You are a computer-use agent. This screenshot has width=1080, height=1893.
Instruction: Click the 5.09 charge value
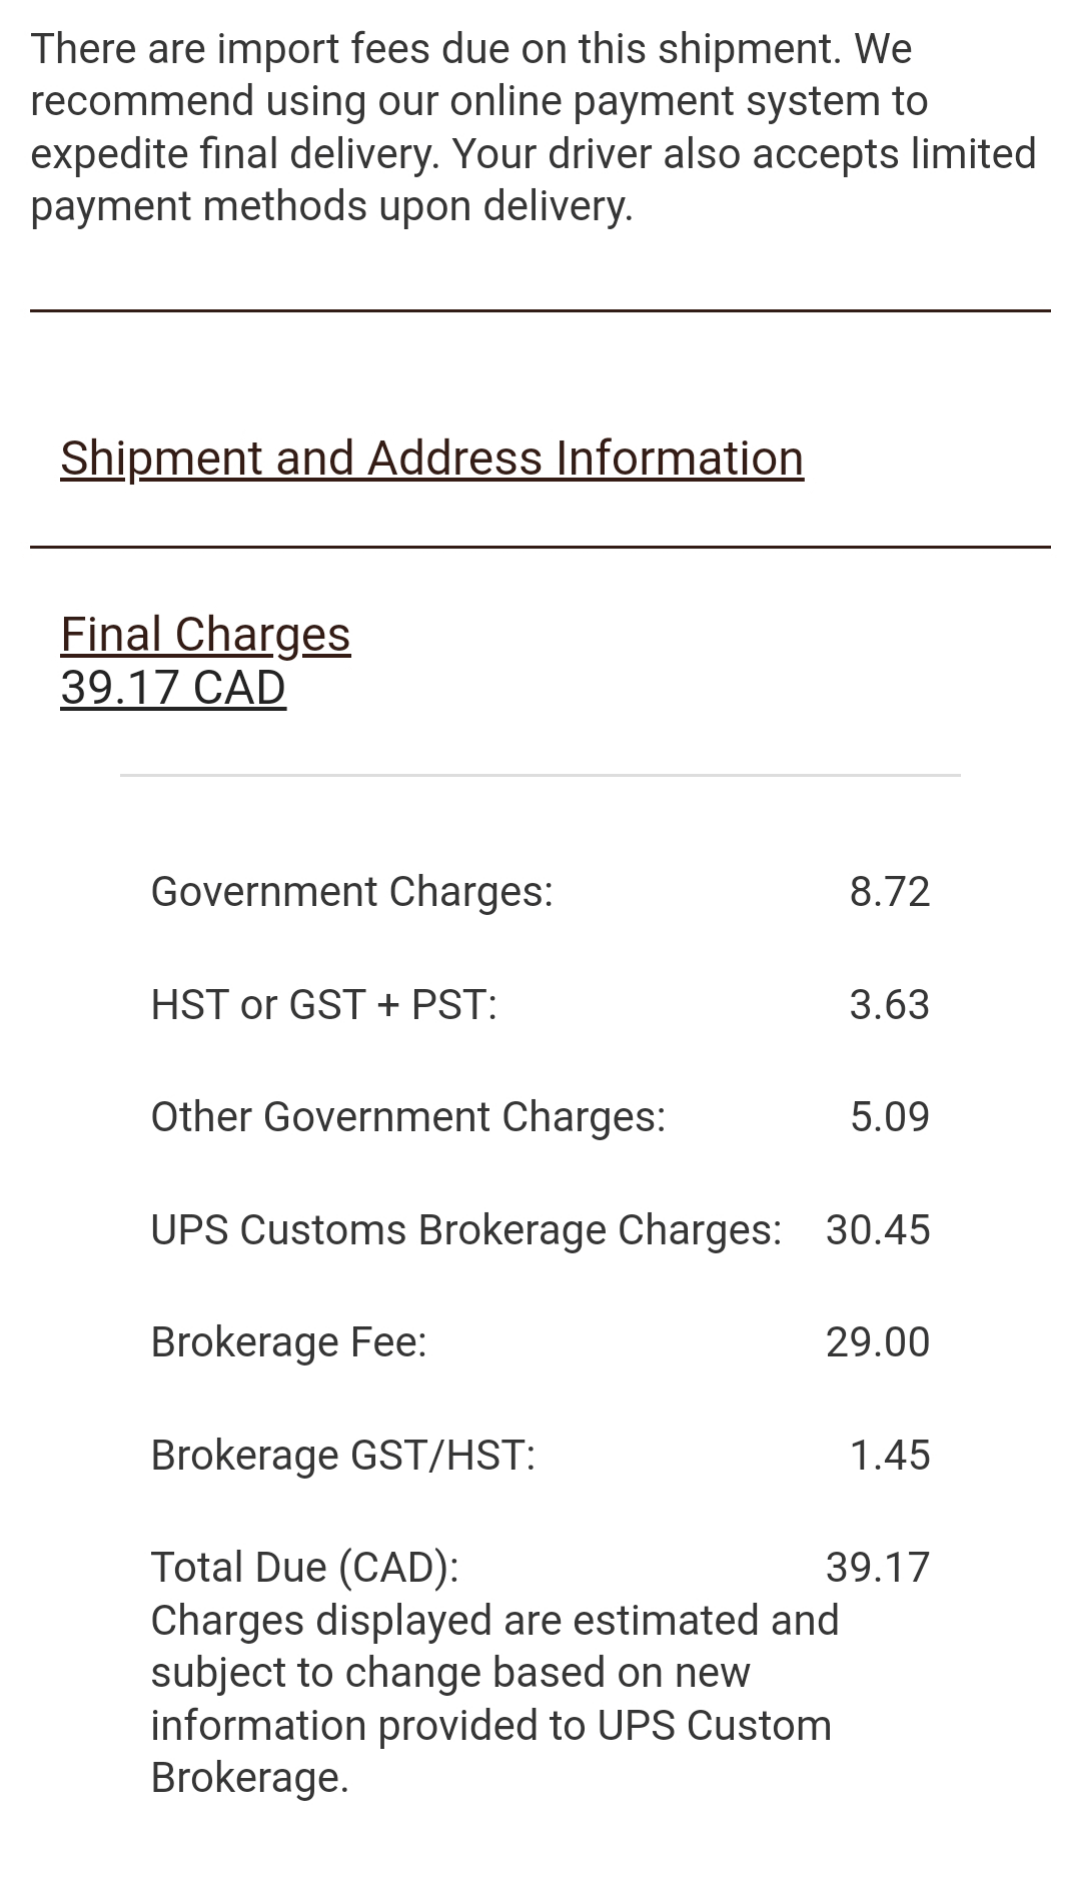point(889,1117)
